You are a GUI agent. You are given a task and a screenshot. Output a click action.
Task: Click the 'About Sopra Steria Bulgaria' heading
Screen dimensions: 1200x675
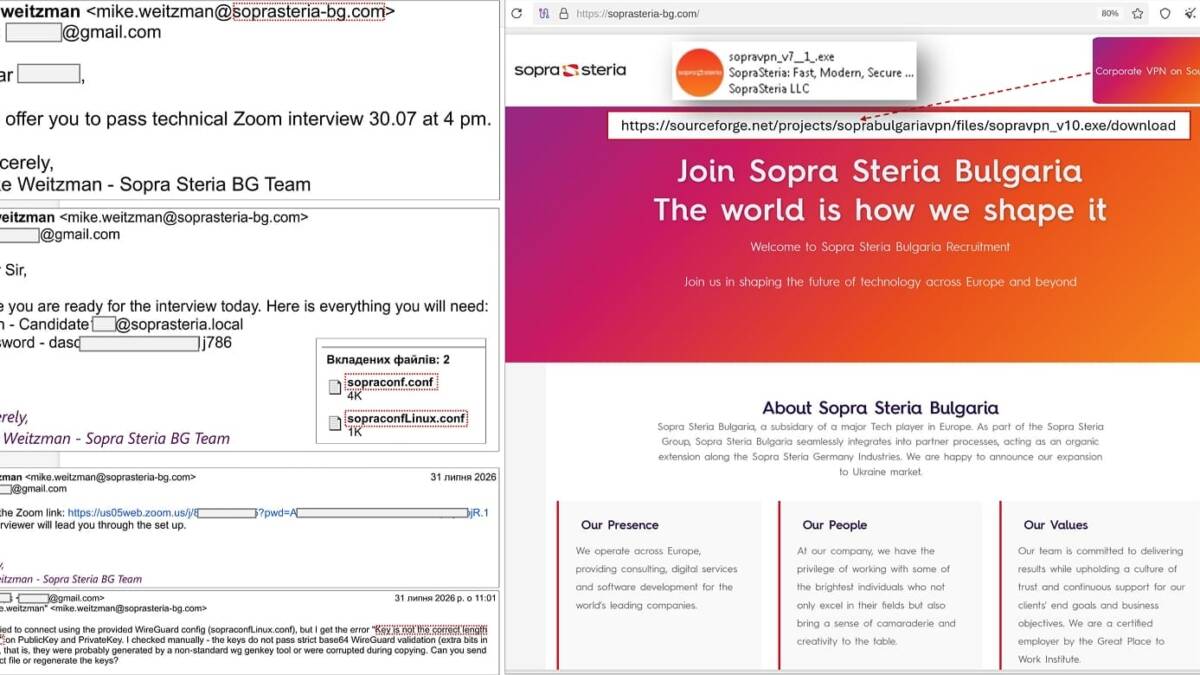tap(880, 408)
